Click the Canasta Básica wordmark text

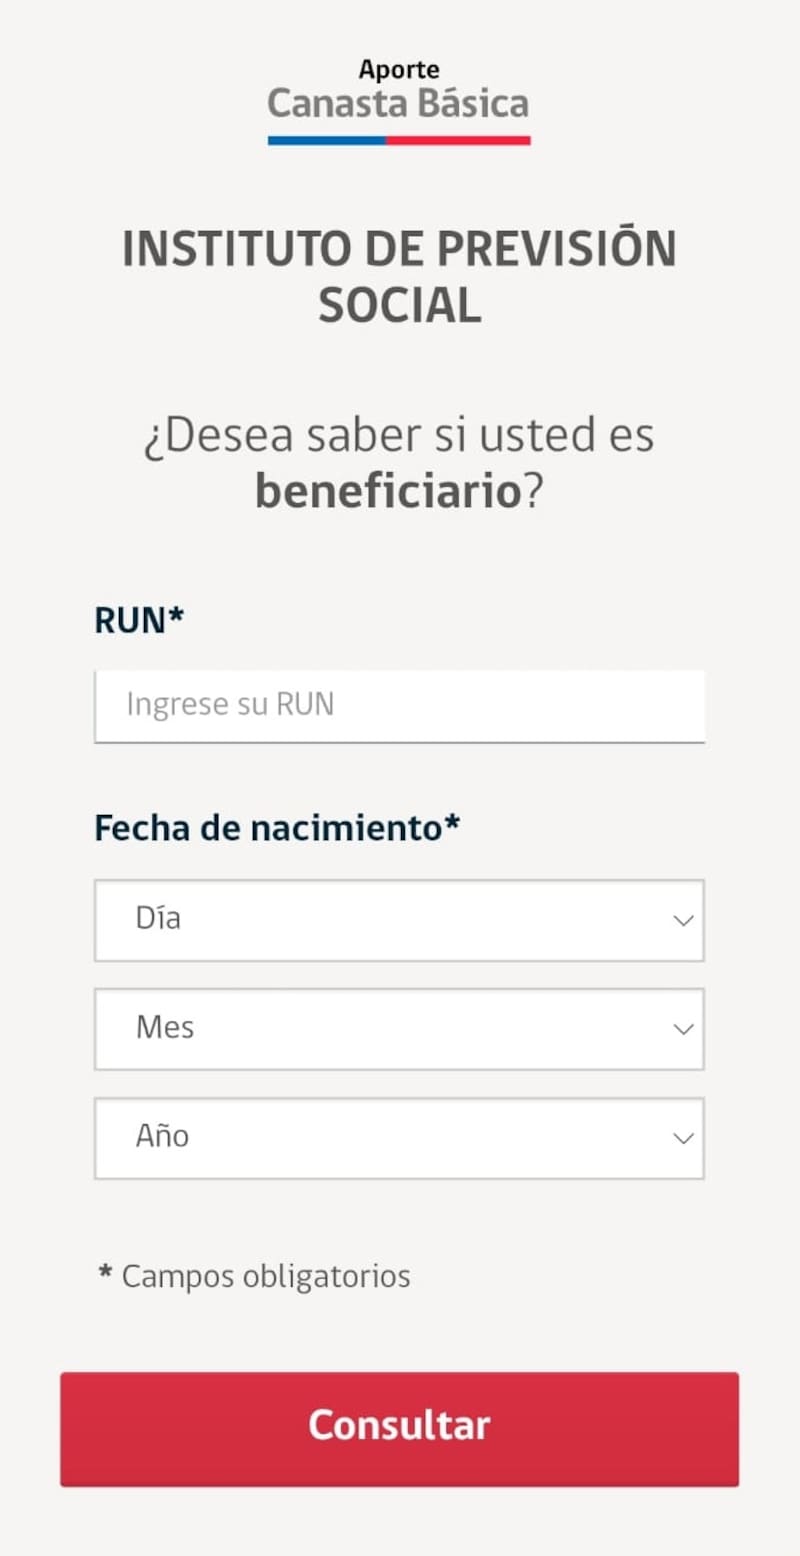pos(398,104)
